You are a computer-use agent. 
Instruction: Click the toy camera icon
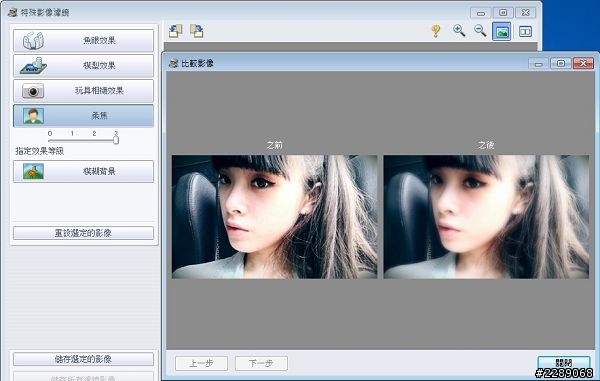33,91
